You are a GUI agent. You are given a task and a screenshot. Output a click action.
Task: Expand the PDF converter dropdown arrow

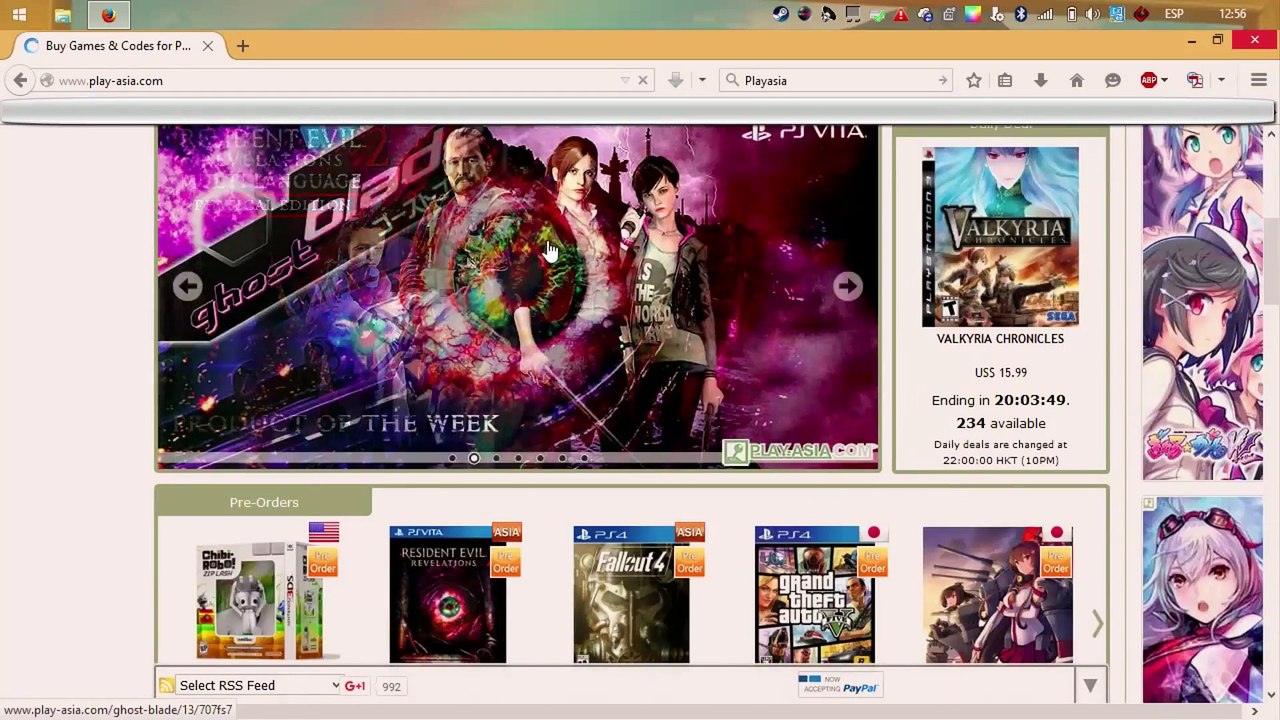1221,80
